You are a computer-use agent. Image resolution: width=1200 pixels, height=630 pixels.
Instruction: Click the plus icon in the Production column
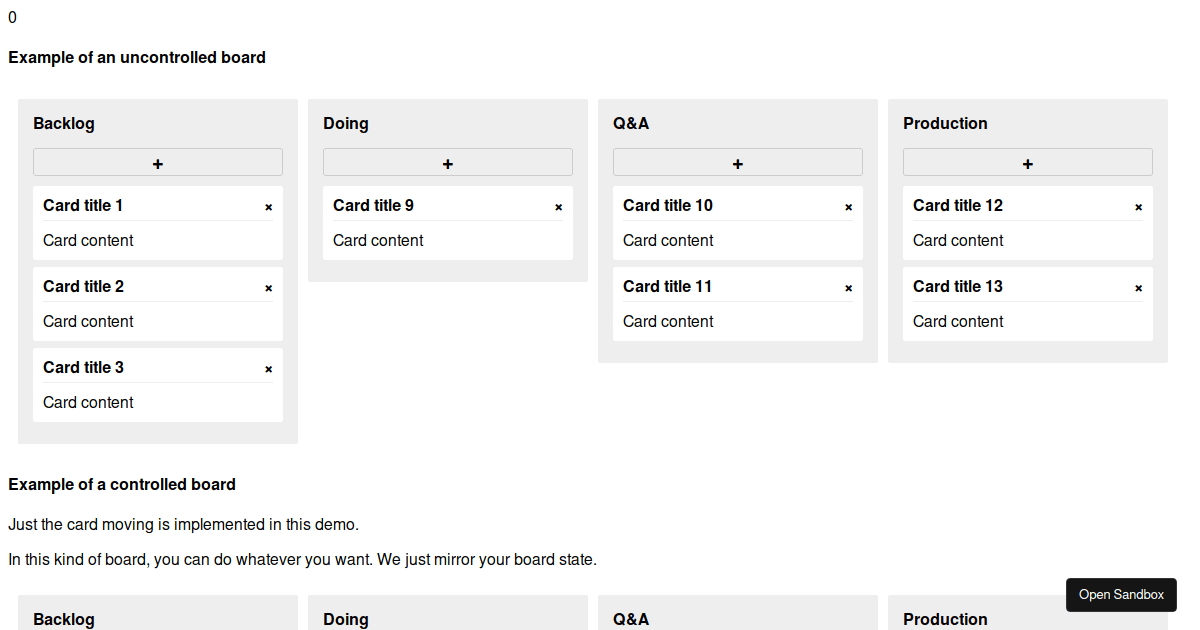[1027, 161]
